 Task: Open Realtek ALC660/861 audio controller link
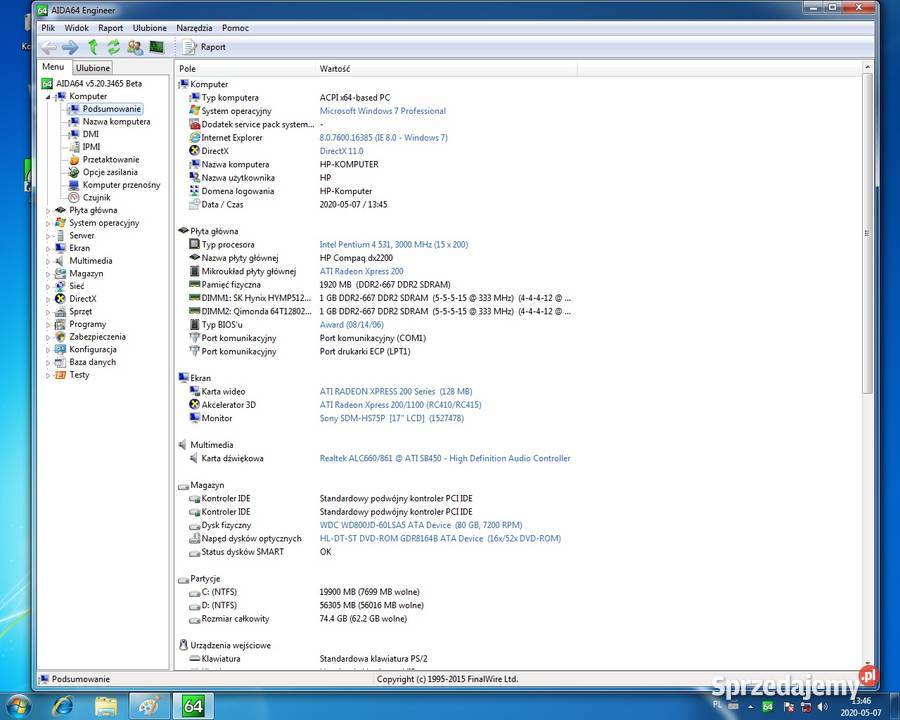pos(445,458)
